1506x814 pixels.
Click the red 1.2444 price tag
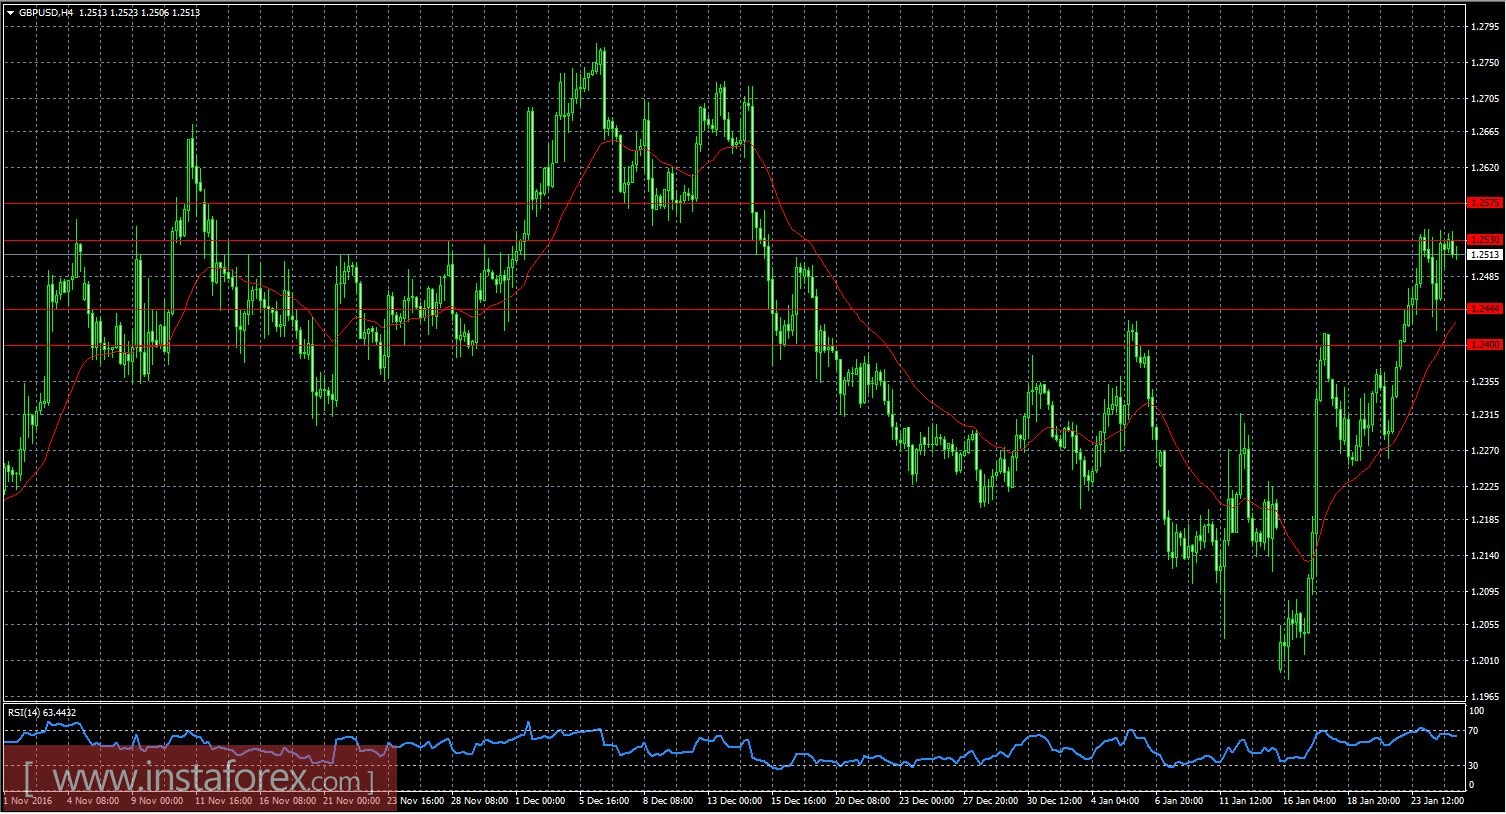1485,309
